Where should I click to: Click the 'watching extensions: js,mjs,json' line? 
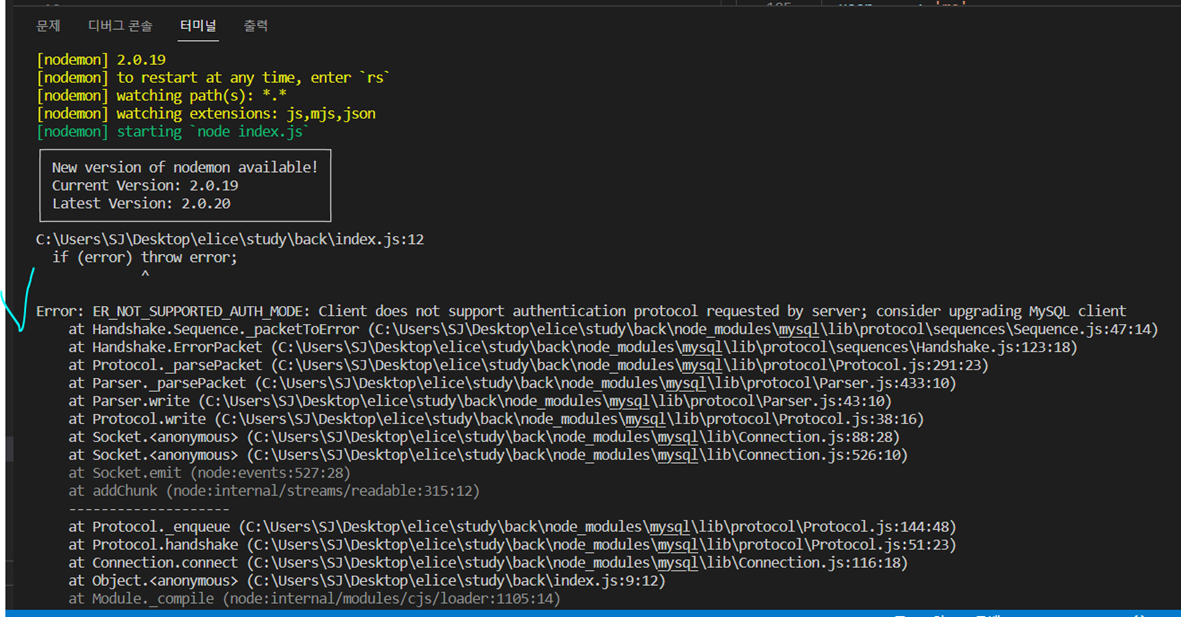coord(206,114)
